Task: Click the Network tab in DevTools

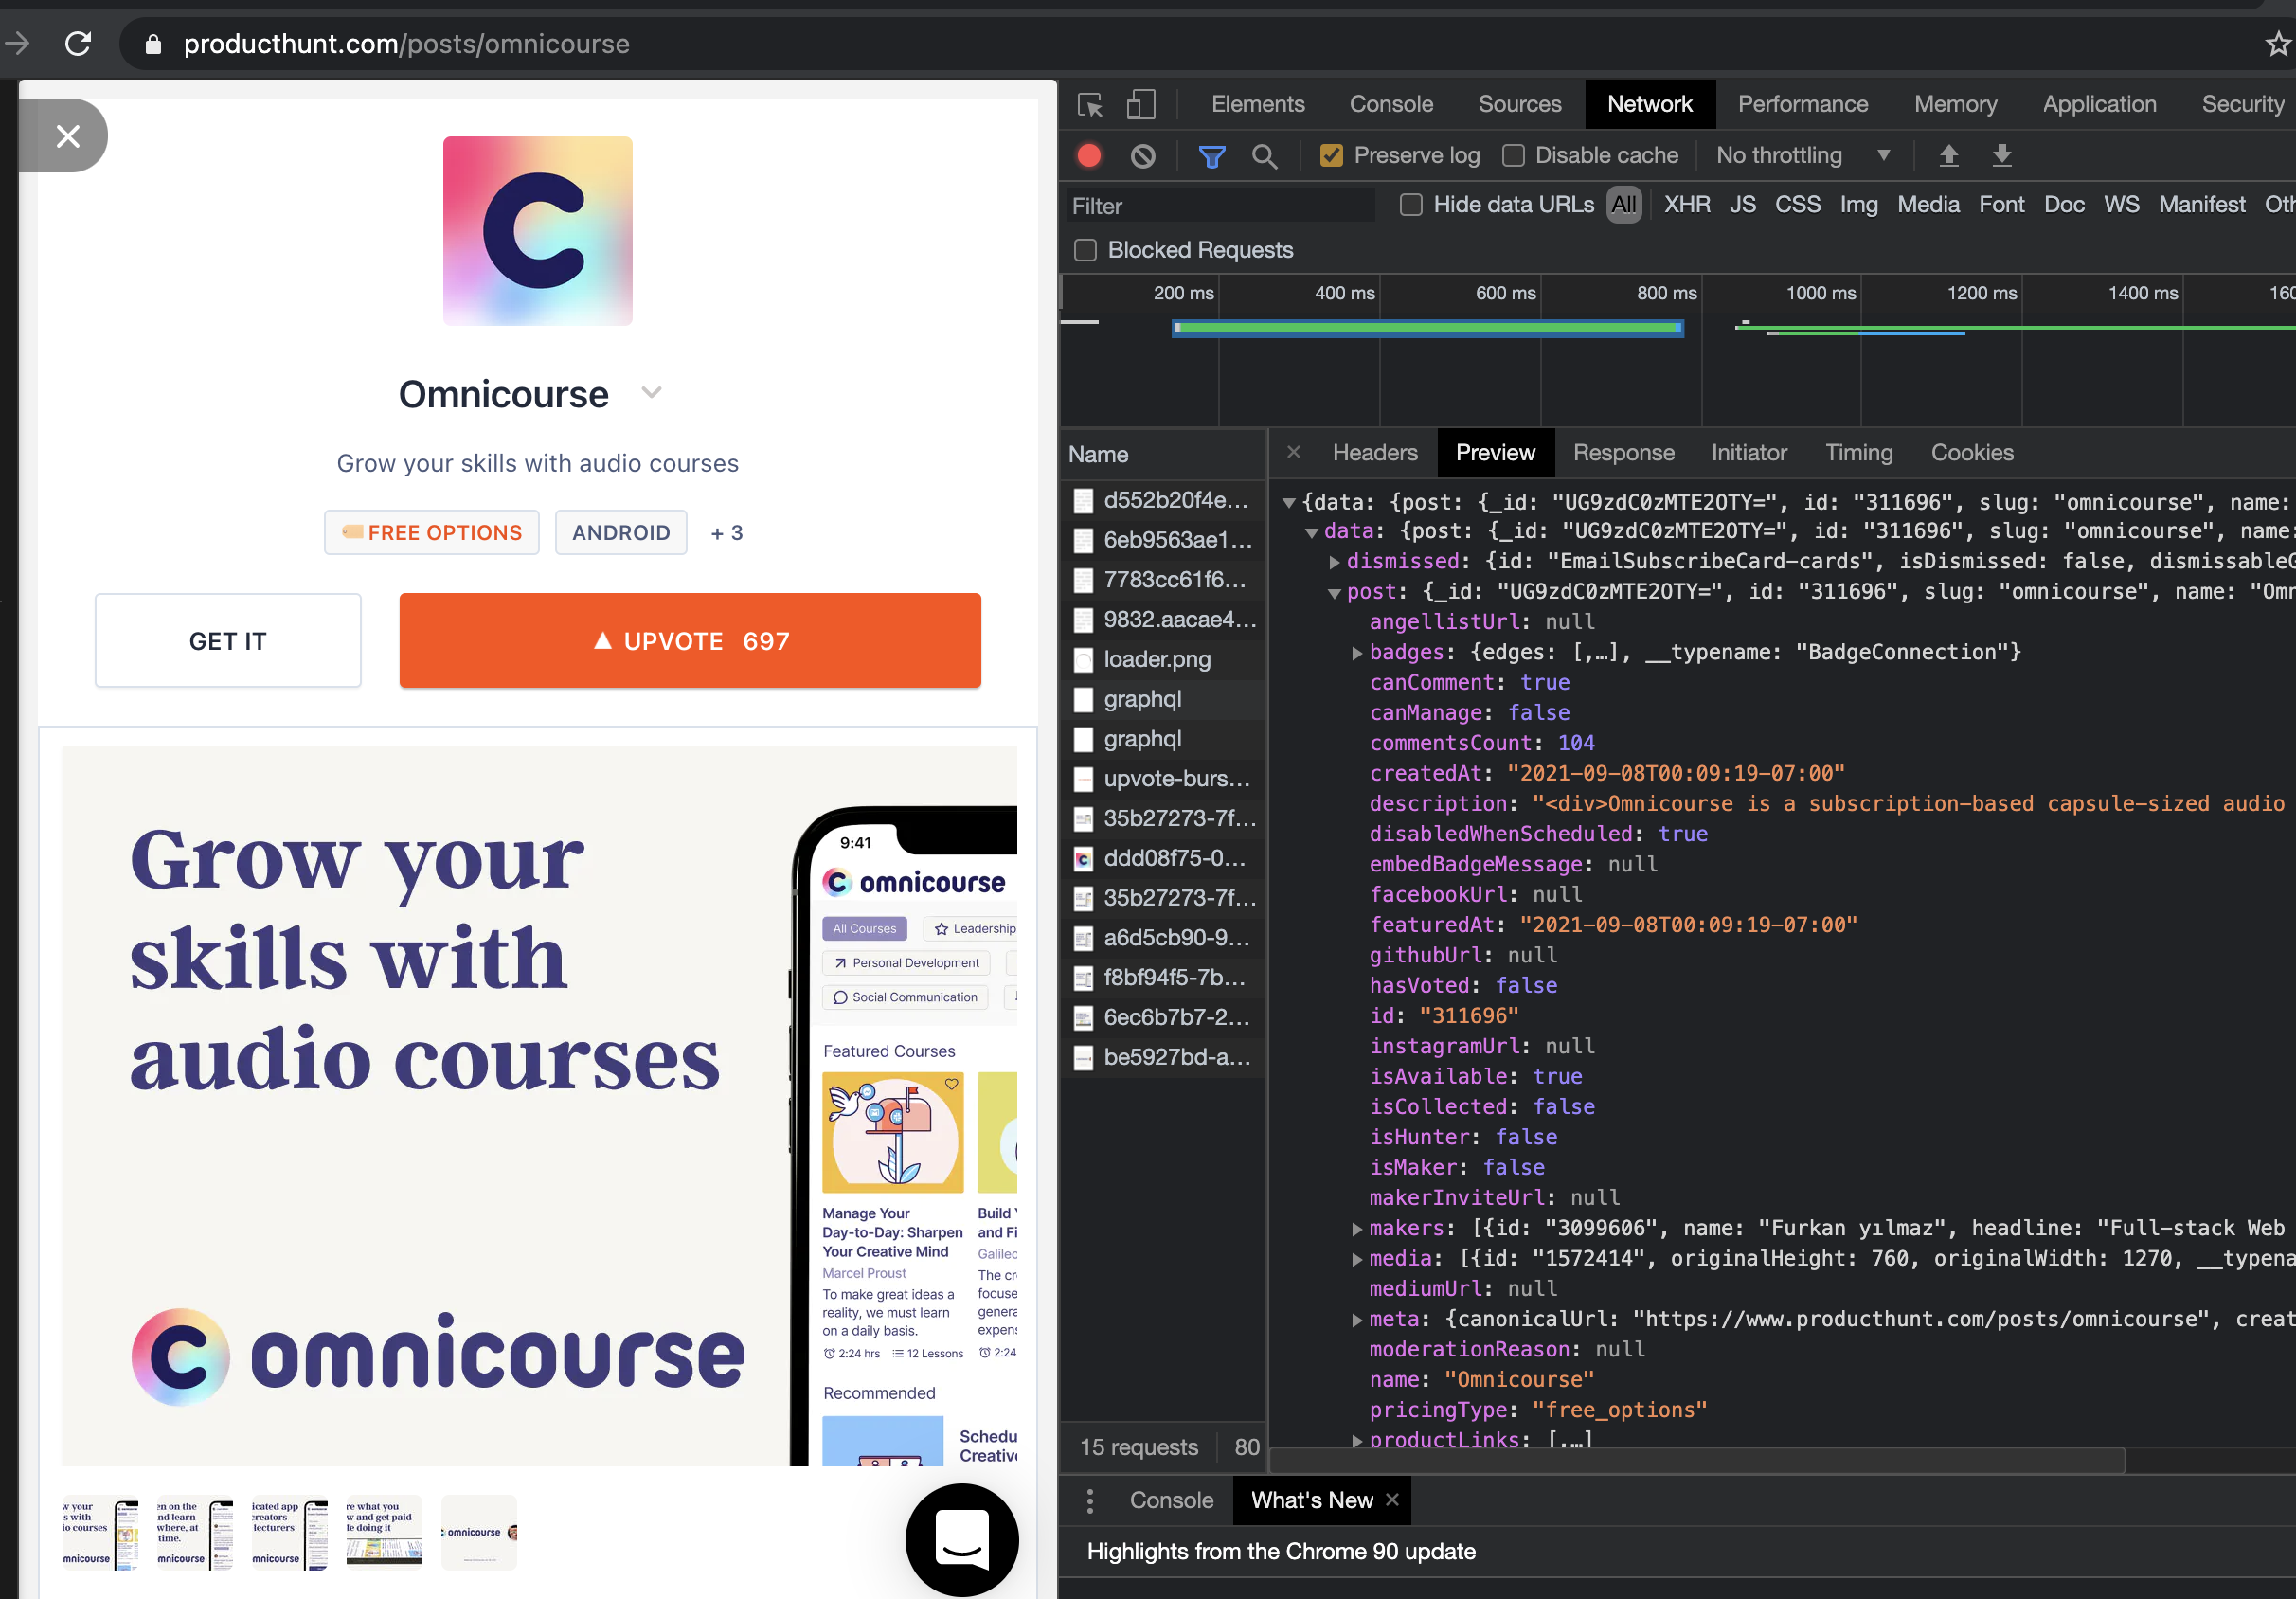Action: tap(1649, 105)
